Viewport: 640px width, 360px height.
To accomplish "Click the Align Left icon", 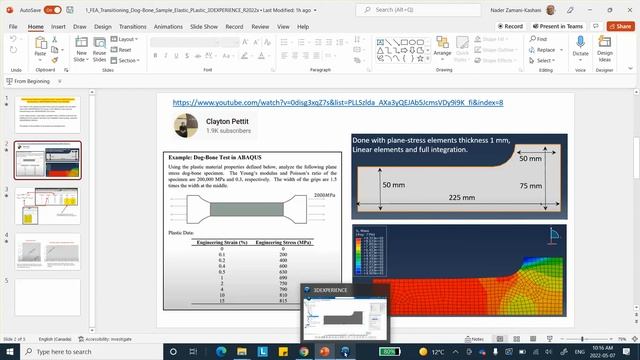I will tap(284, 56).
